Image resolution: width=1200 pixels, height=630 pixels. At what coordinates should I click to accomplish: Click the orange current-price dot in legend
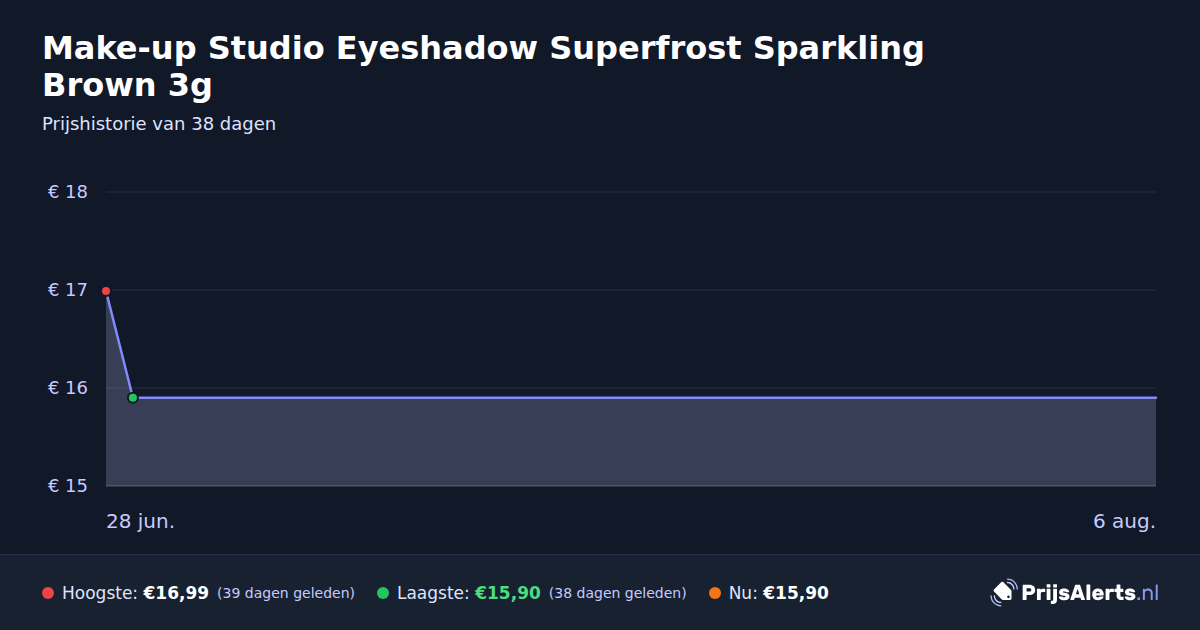(715, 593)
